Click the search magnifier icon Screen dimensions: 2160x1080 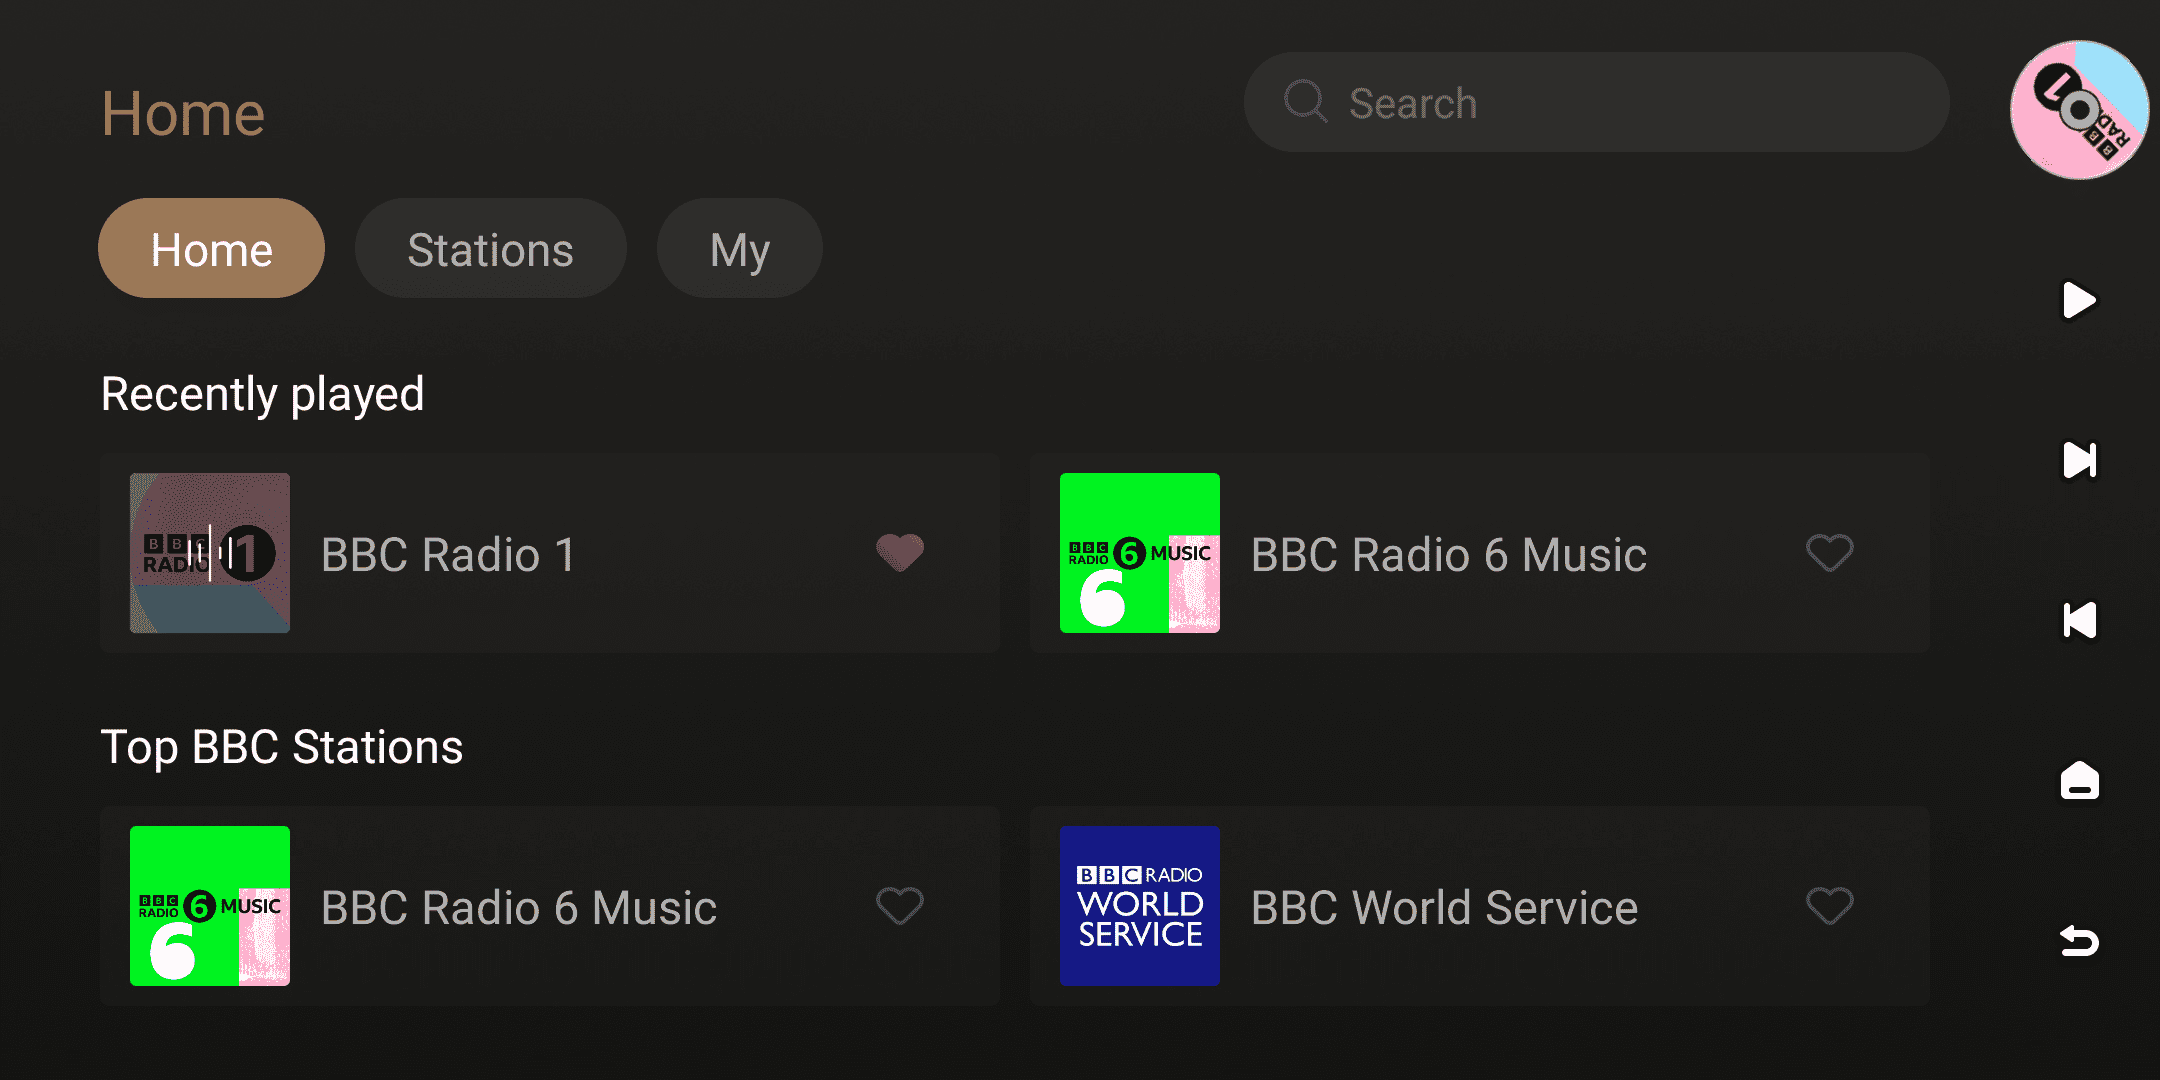pos(1305,102)
